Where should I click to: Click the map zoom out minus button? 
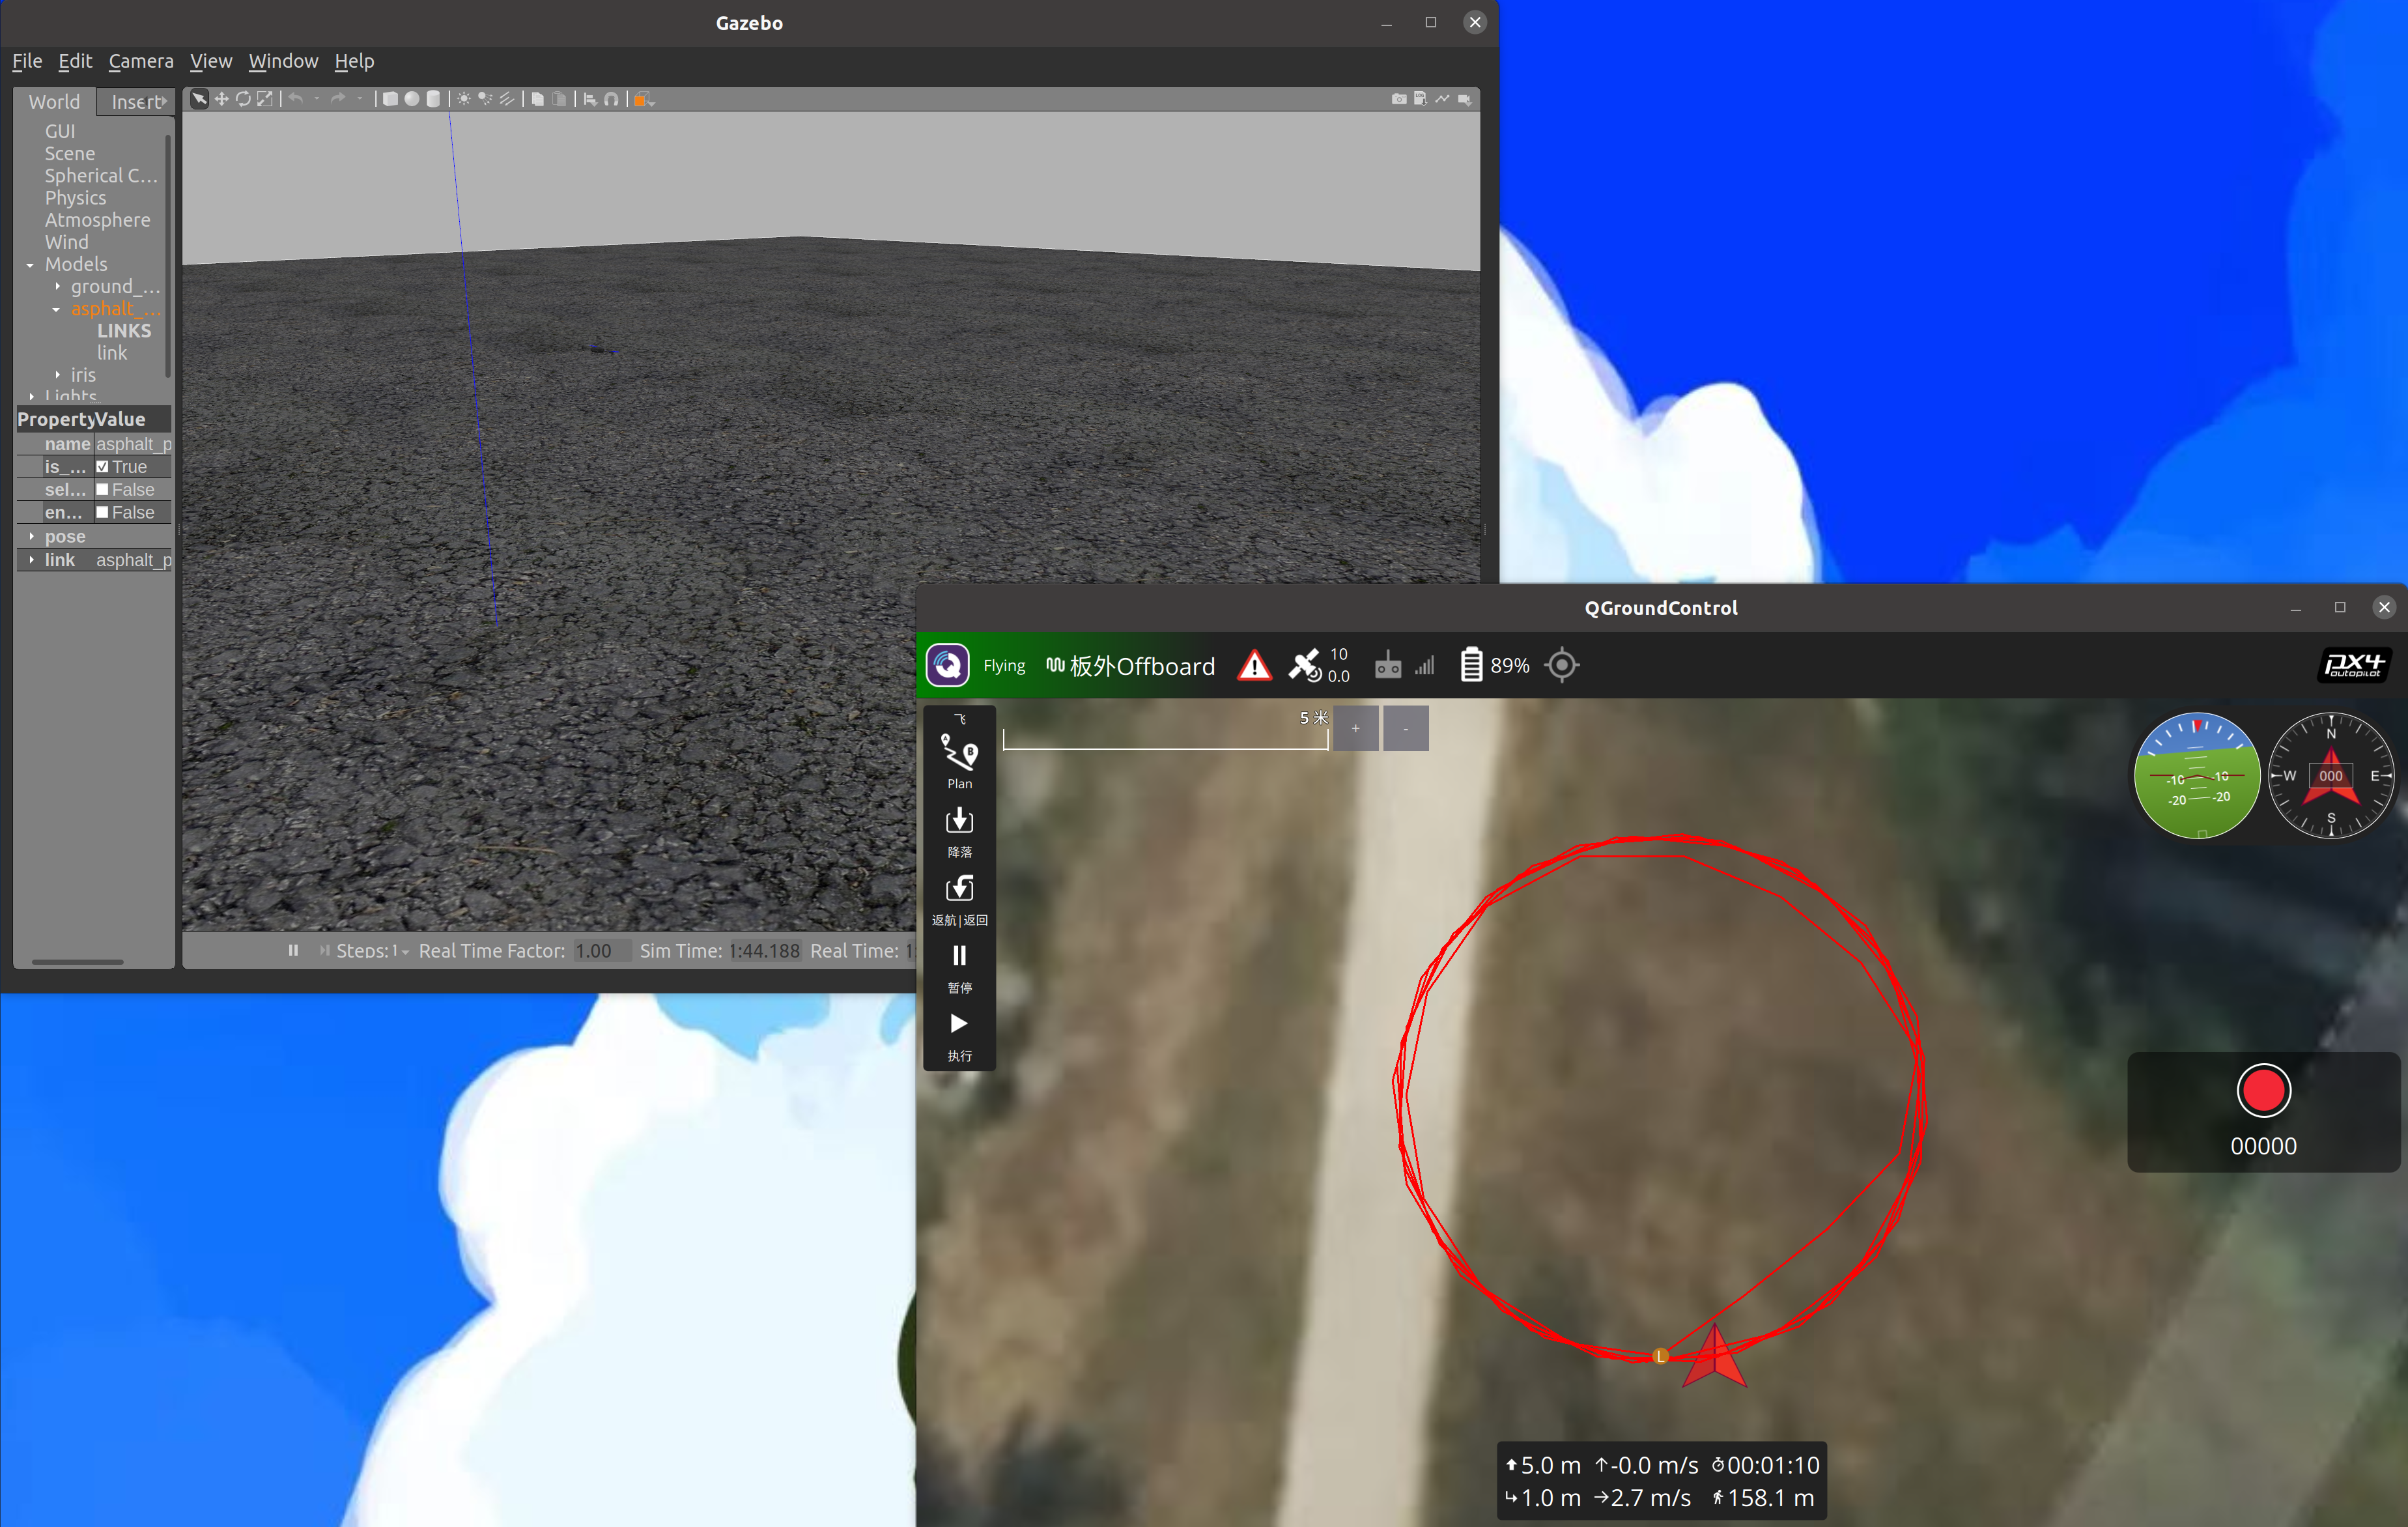(1406, 728)
